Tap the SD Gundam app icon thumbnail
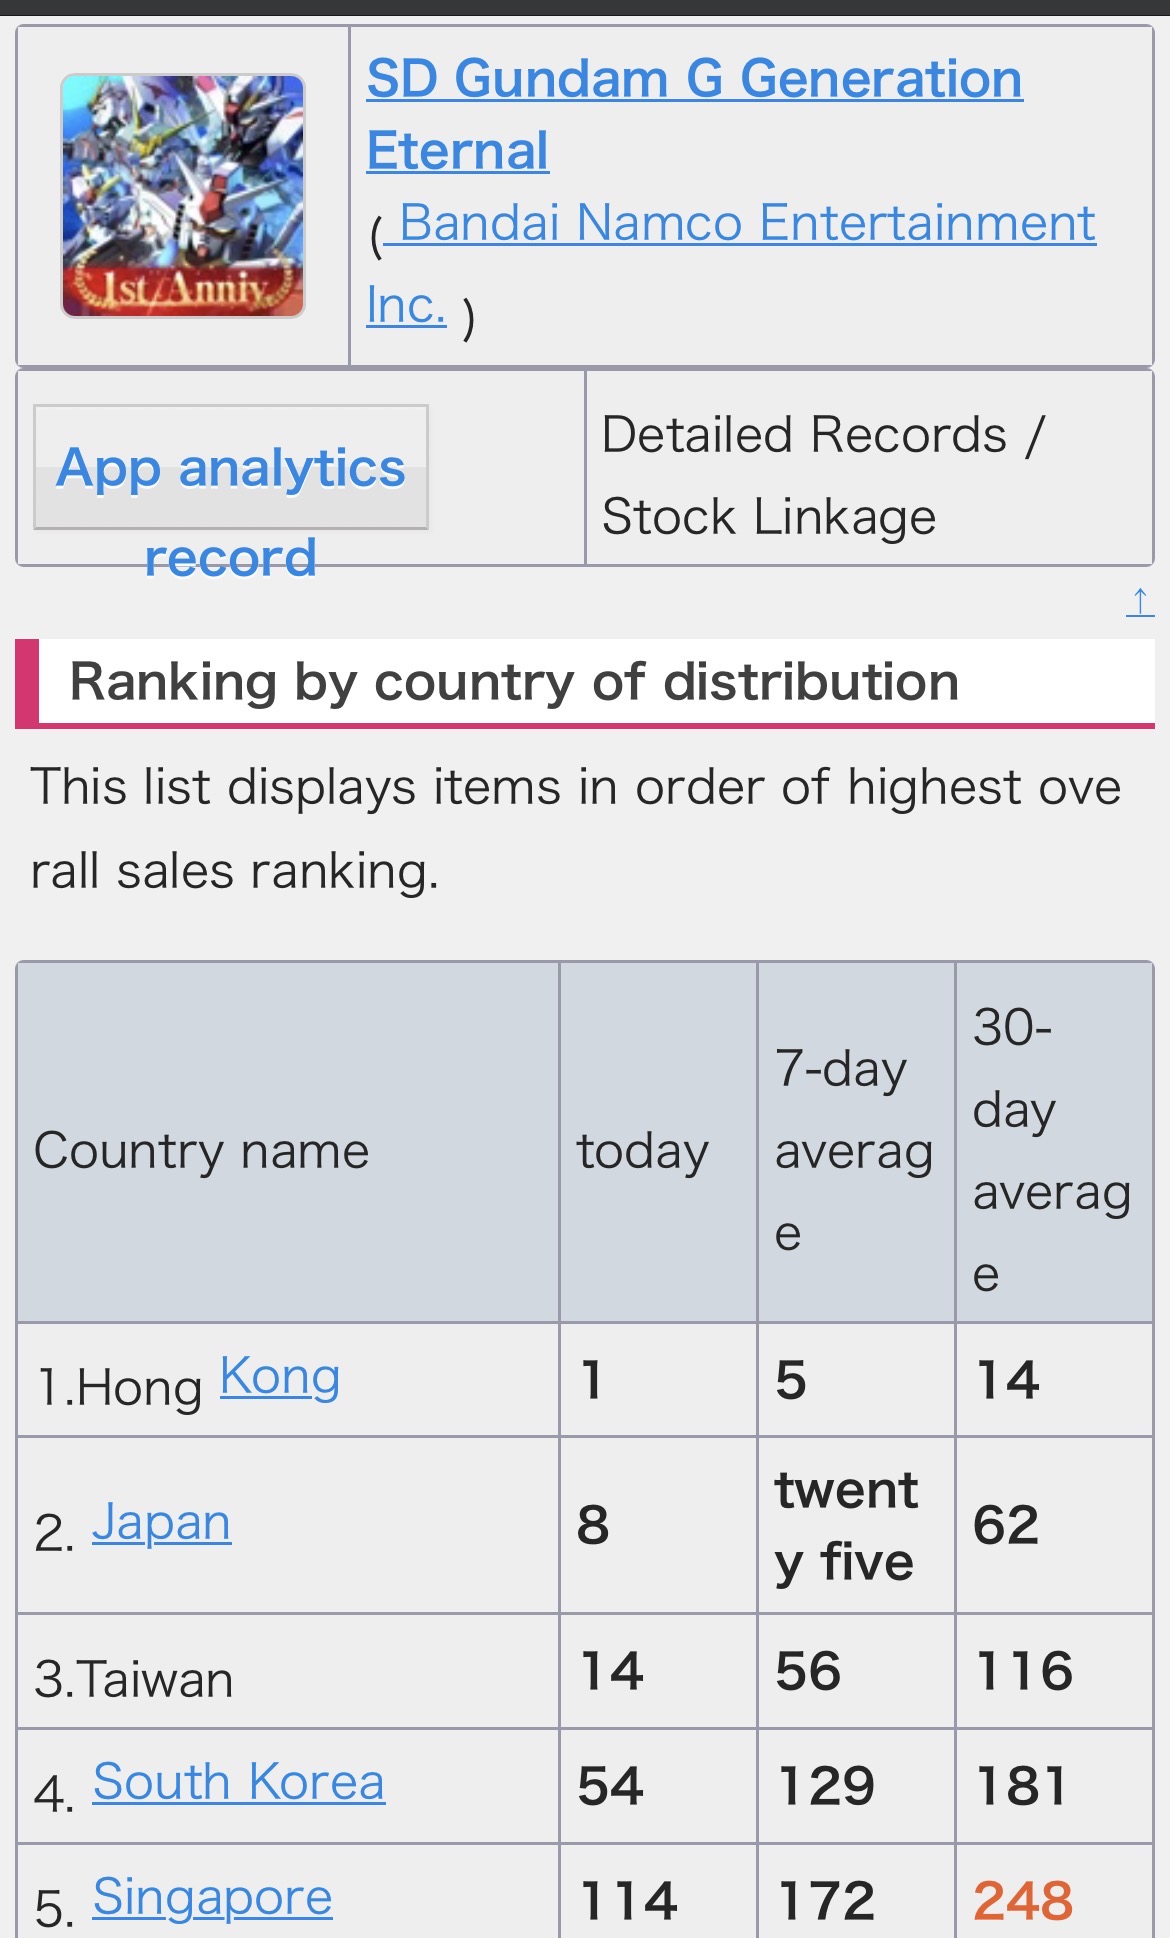The height and width of the screenshot is (1938, 1170). (x=183, y=196)
